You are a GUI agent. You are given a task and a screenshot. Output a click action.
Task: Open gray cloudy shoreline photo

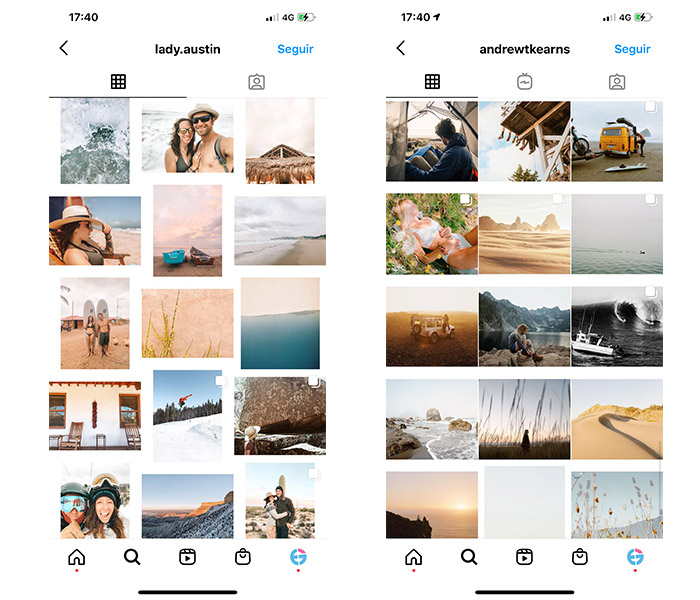pos(280,231)
